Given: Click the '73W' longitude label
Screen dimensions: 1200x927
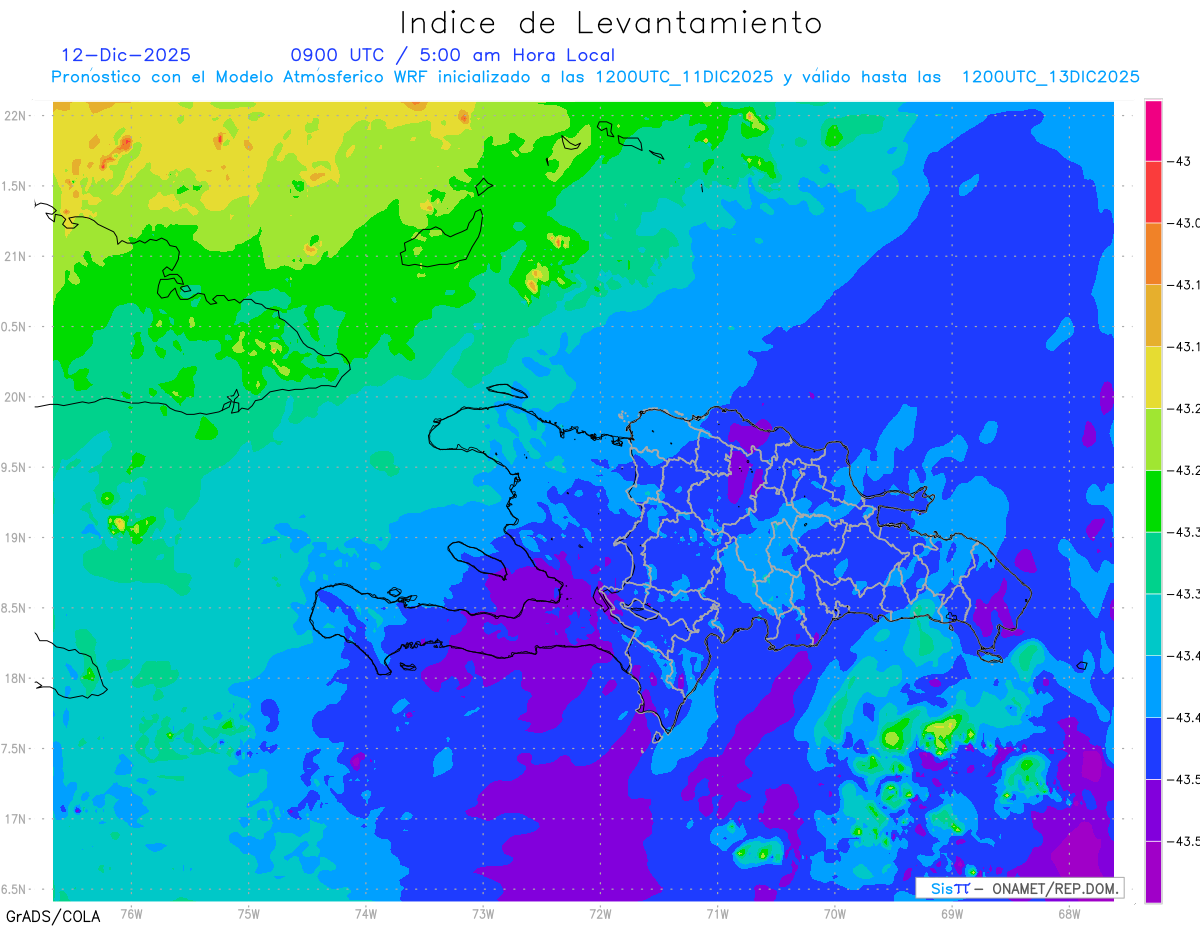Looking at the screenshot, I should (483, 913).
